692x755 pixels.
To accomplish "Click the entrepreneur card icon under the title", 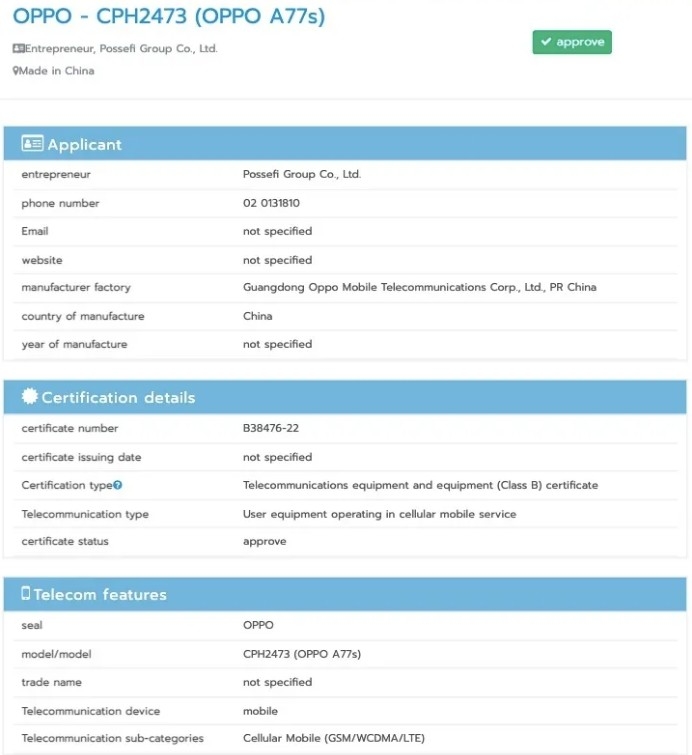I will click(18, 48).
